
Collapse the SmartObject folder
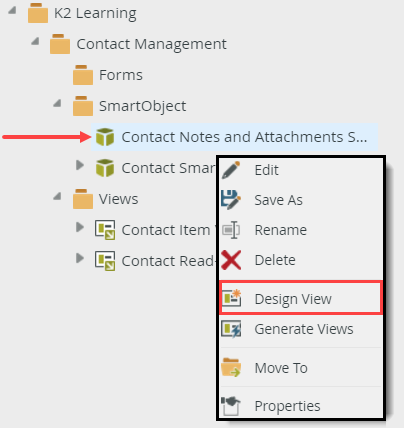(58, 104)
